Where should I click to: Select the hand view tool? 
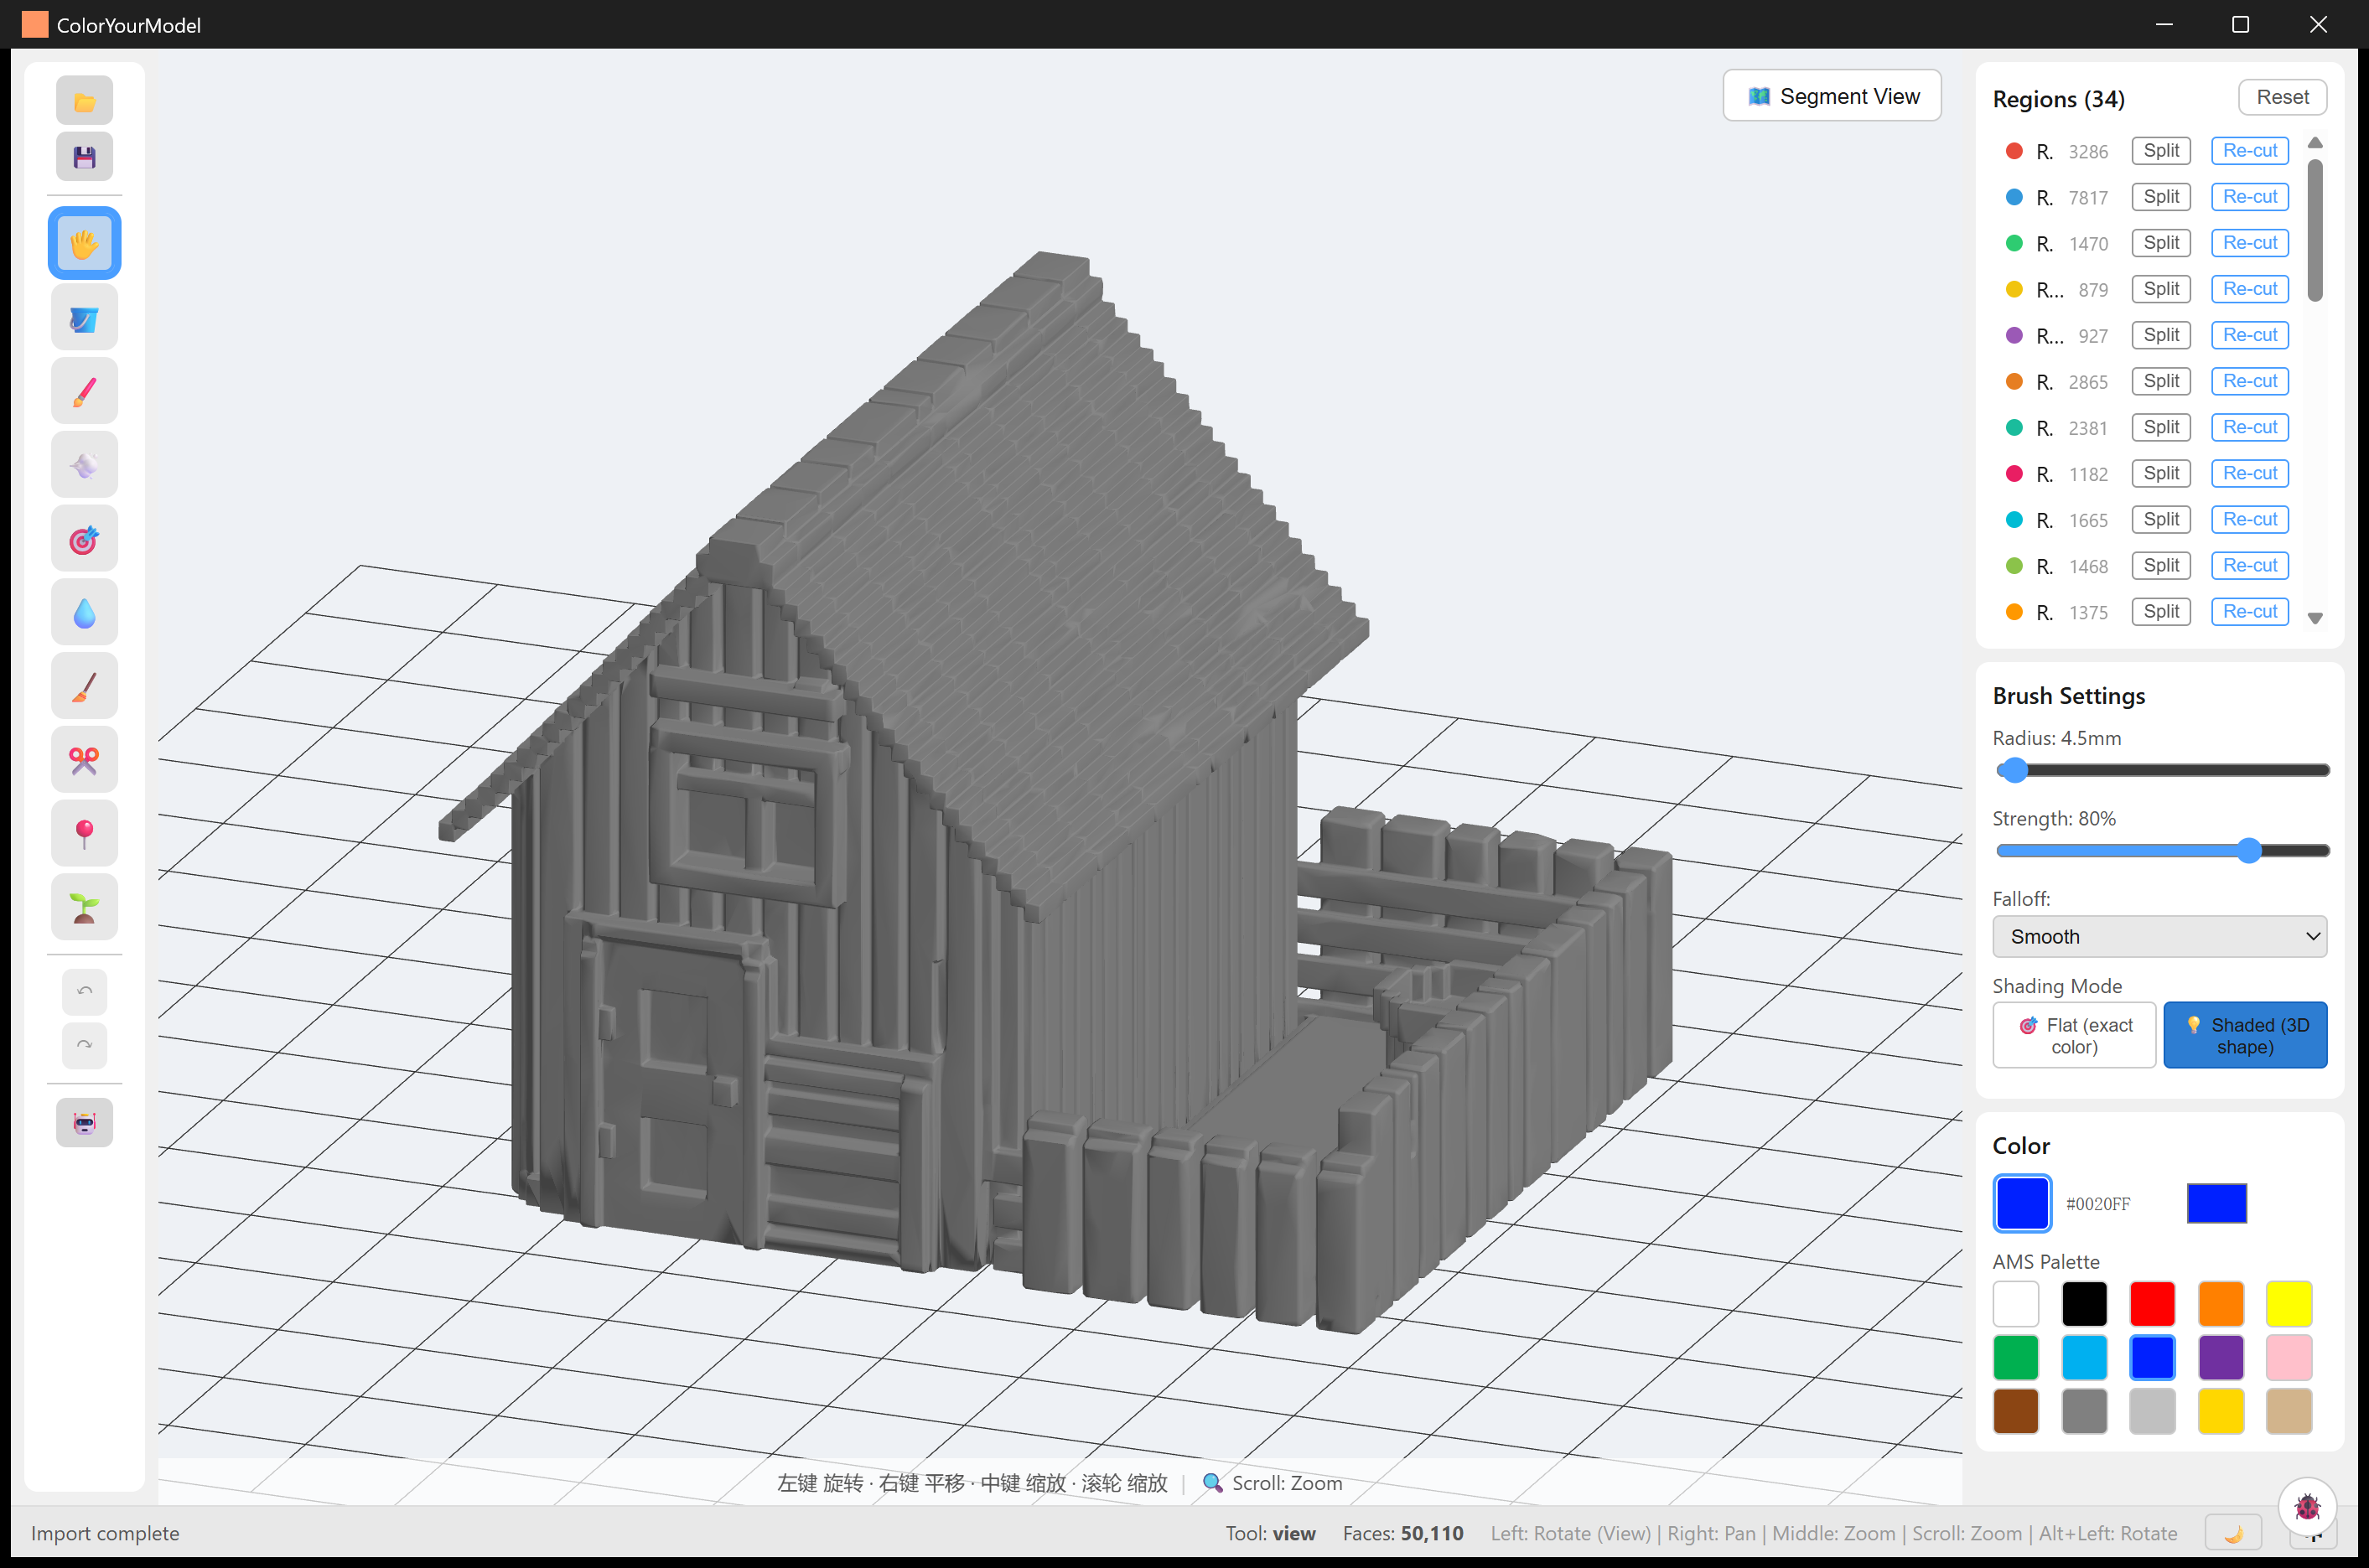tap(84, 243)
